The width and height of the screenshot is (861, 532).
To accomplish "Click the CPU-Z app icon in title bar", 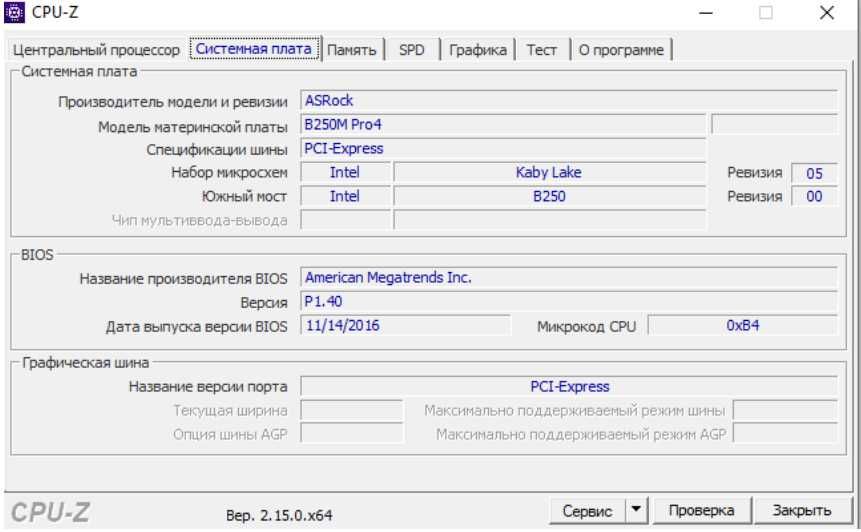I will tap(14, 12).
